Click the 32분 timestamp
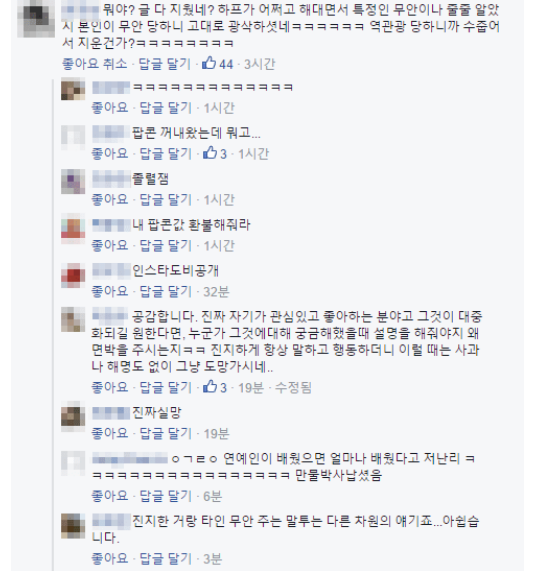 (x=216, y=292)
